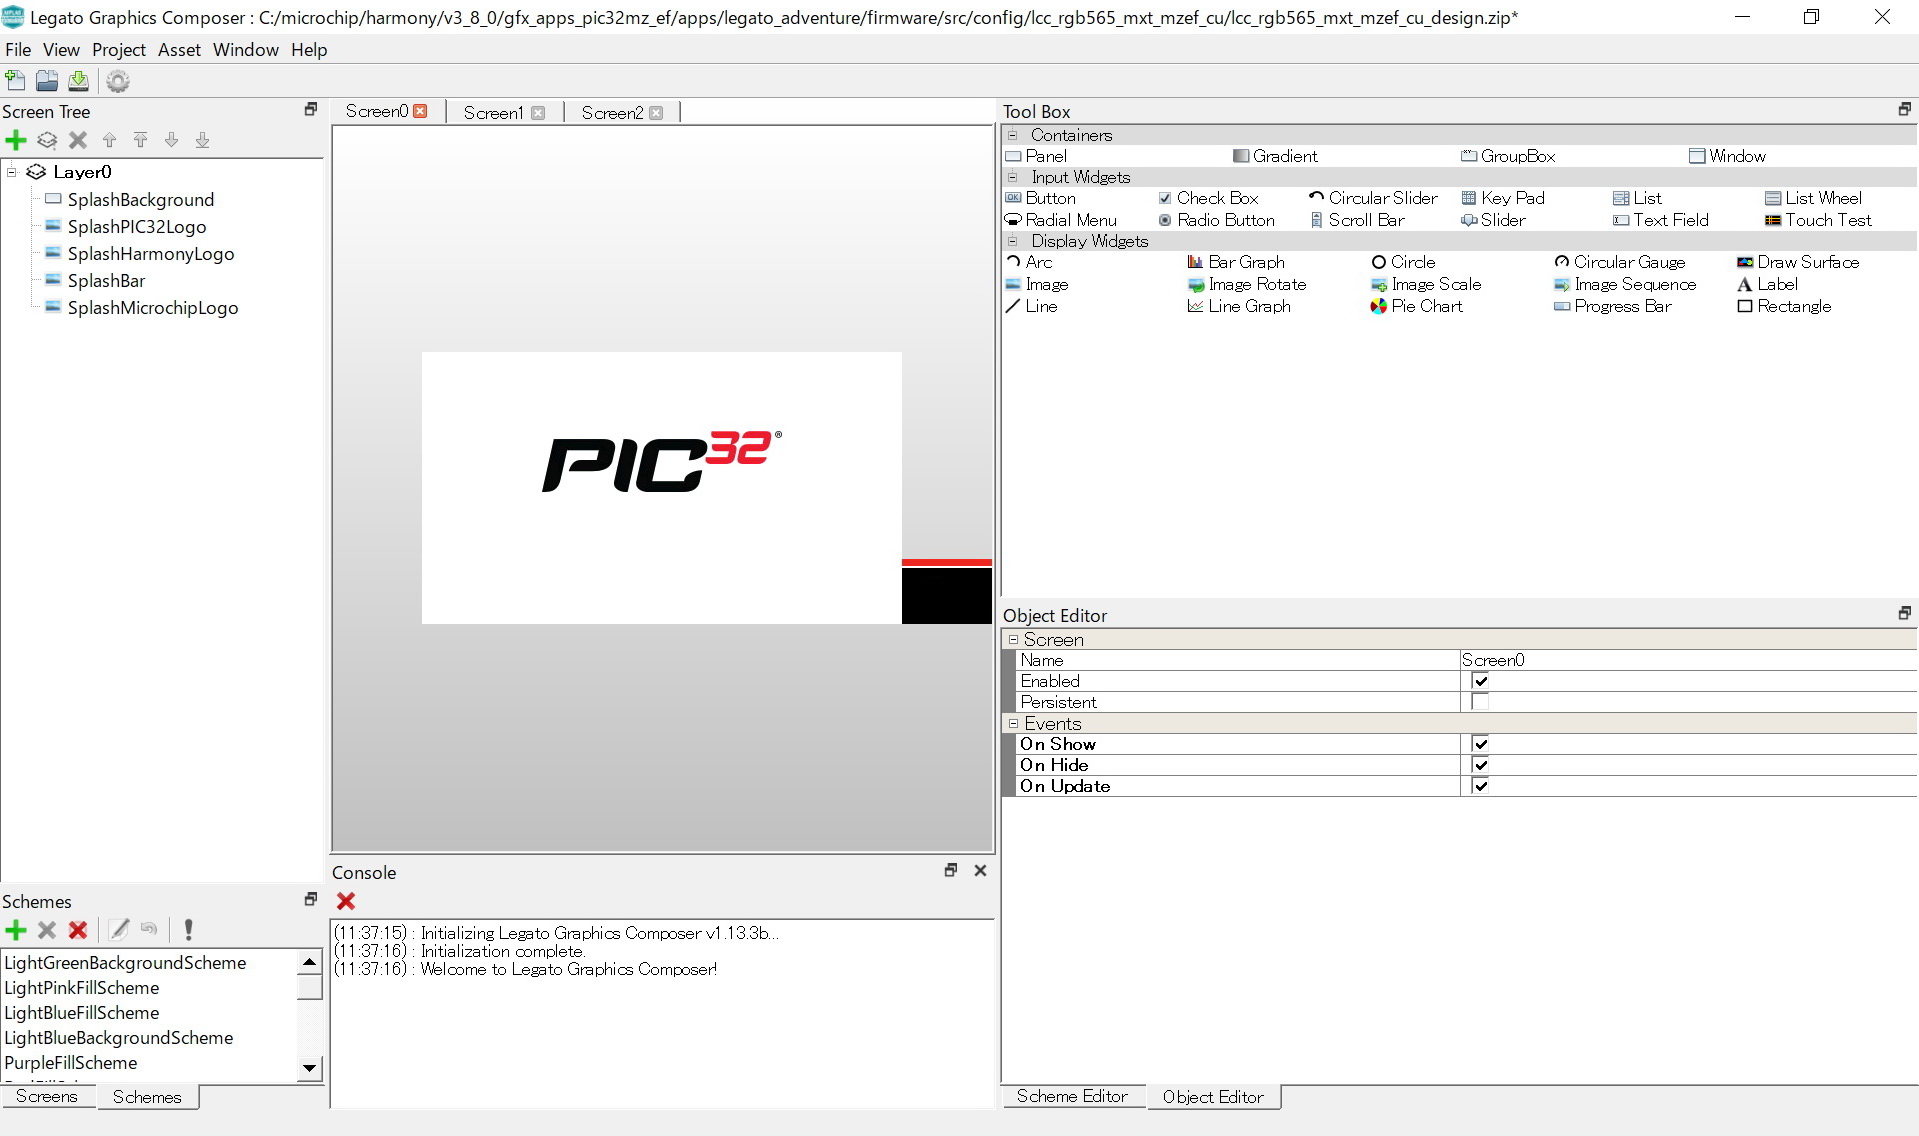Close the Console panel
The height and width of the screenshot is (1136, 1919).
(x=980, y=870)
